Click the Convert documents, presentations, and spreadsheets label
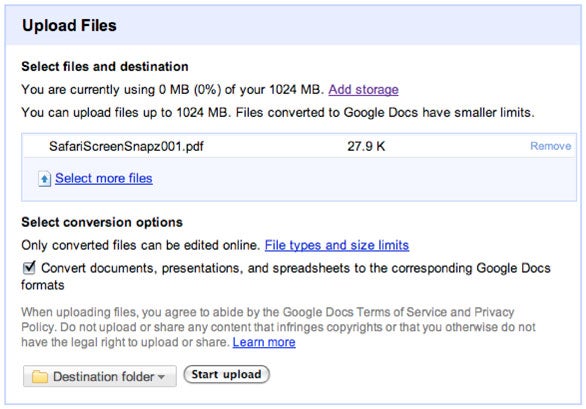 [x=286, y=276]
